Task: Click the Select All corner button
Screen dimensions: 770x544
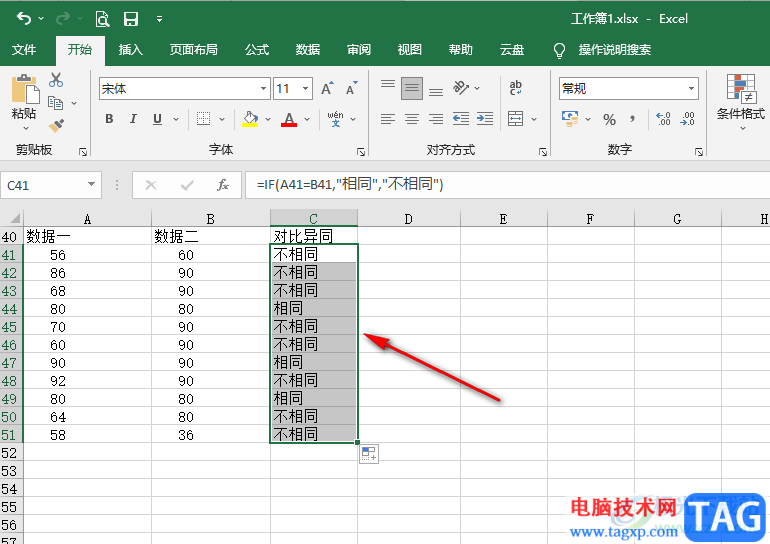Action: (12, 218)
